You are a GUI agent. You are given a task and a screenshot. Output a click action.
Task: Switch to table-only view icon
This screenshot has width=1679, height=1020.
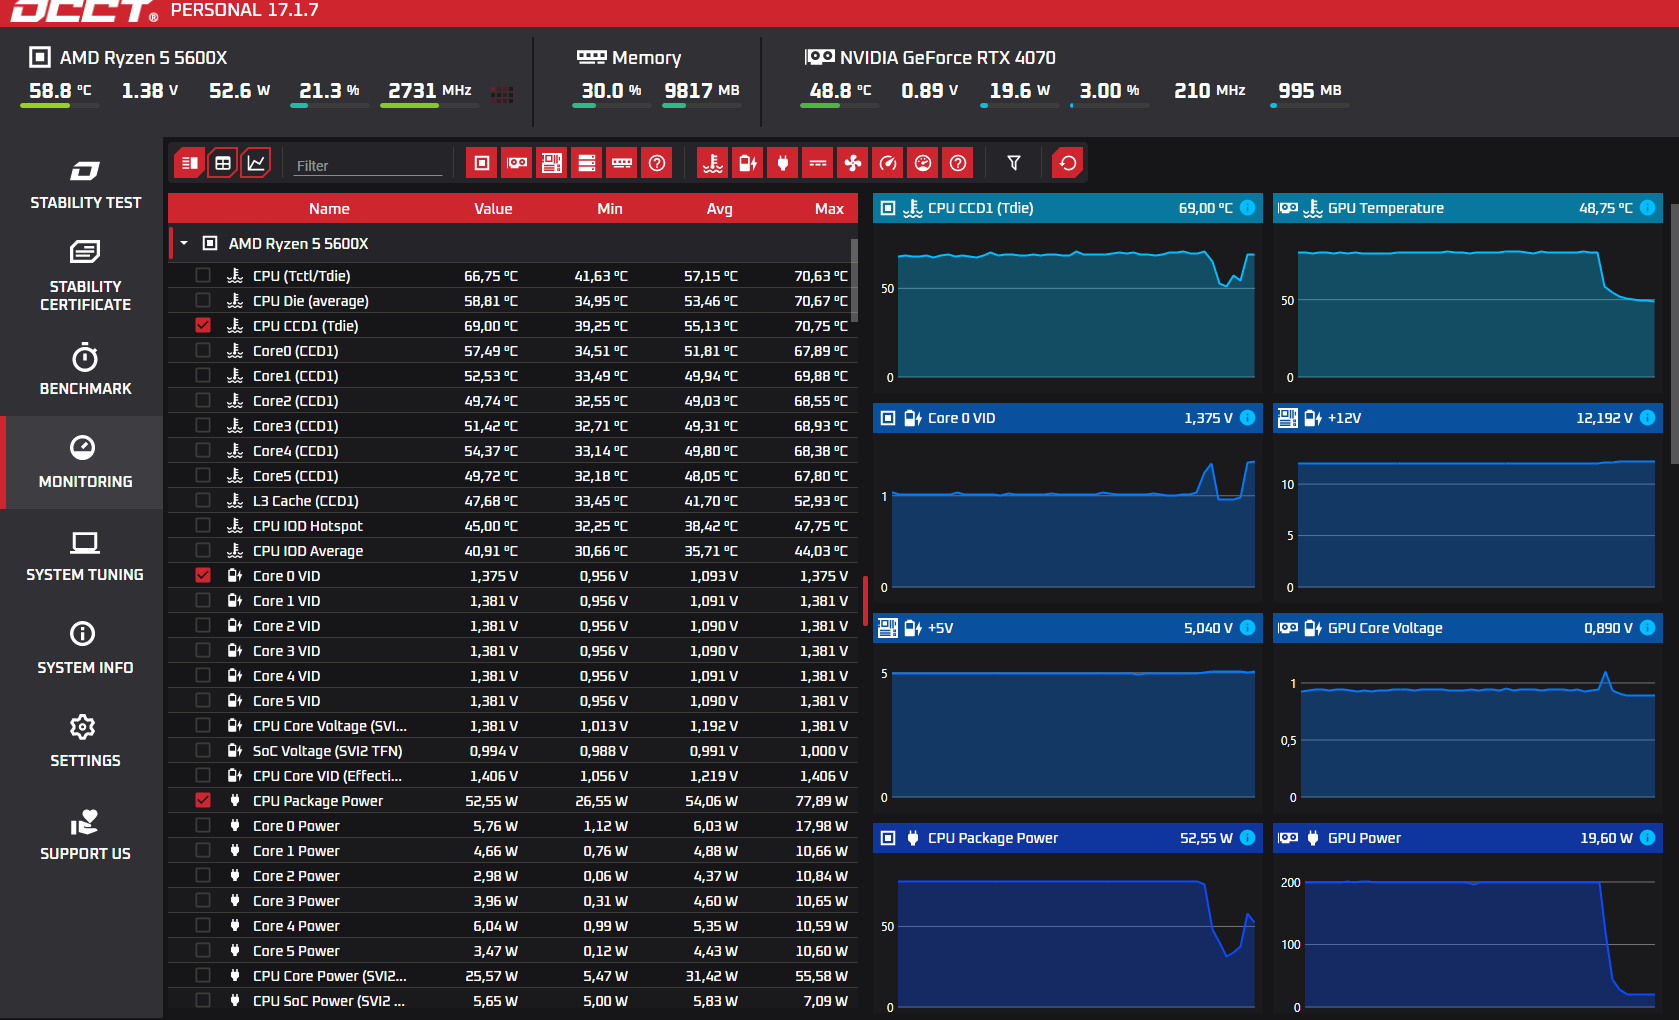click(222, 163)
